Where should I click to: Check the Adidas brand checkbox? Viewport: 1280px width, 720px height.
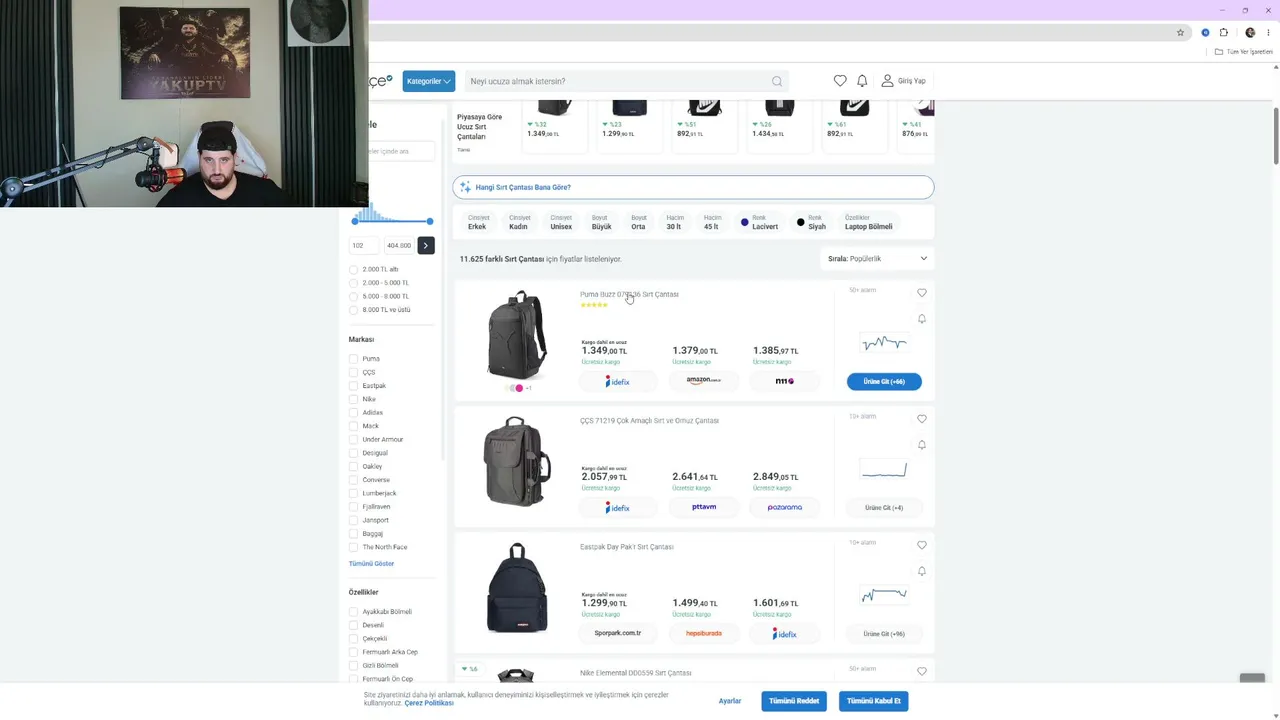point(353,413)
